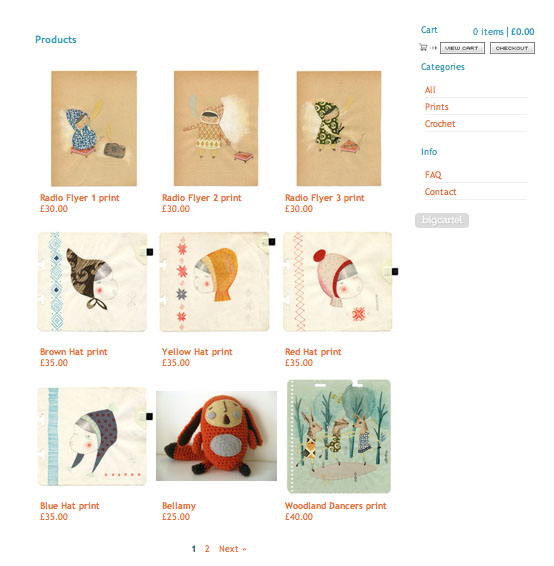Go to page 2 of products
This screenshot has height=566, width=554.
click(x=207, y=549)
